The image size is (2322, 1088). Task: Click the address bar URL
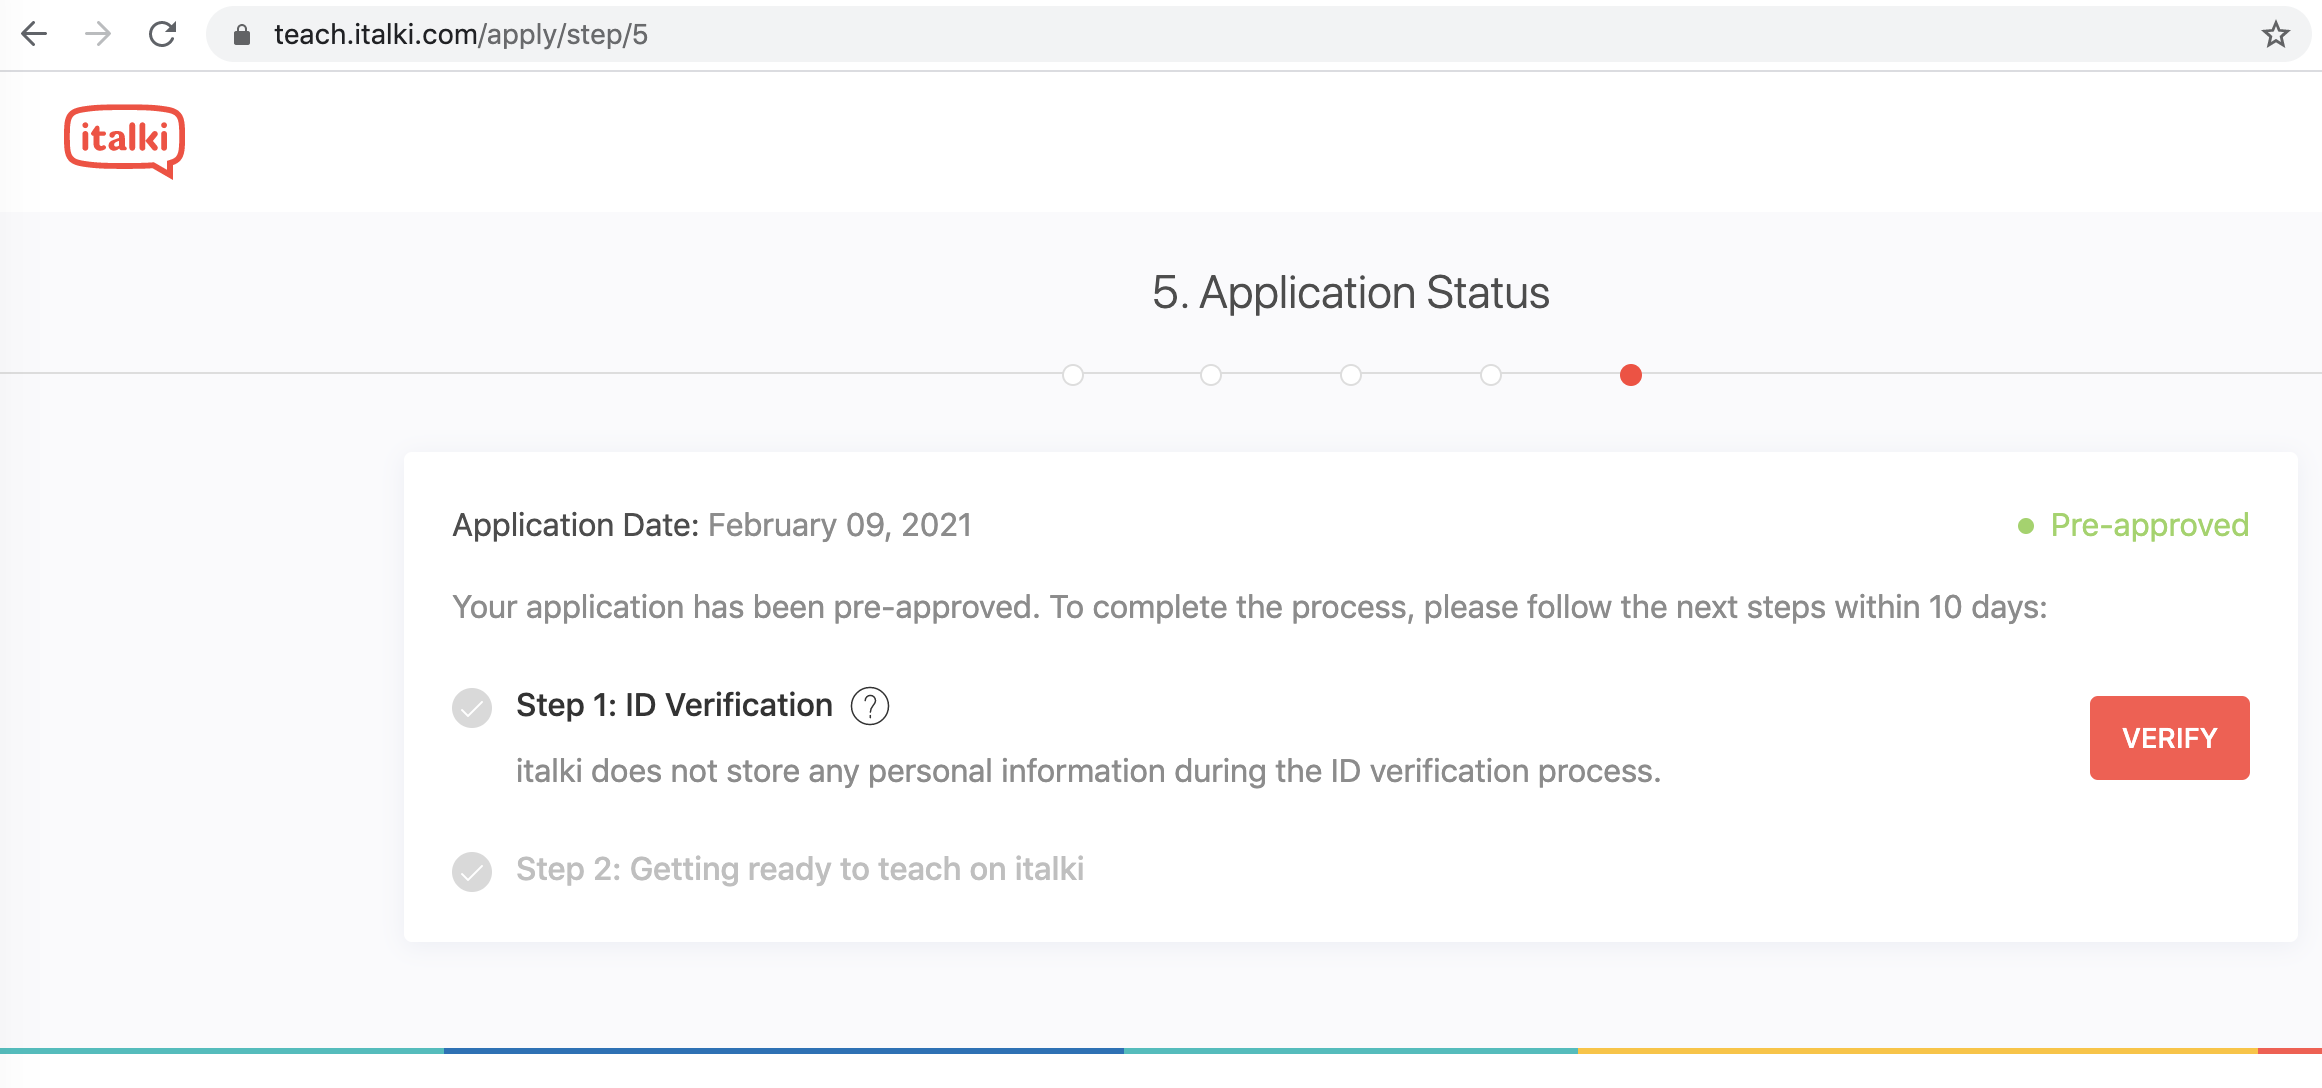pos(461,35)
